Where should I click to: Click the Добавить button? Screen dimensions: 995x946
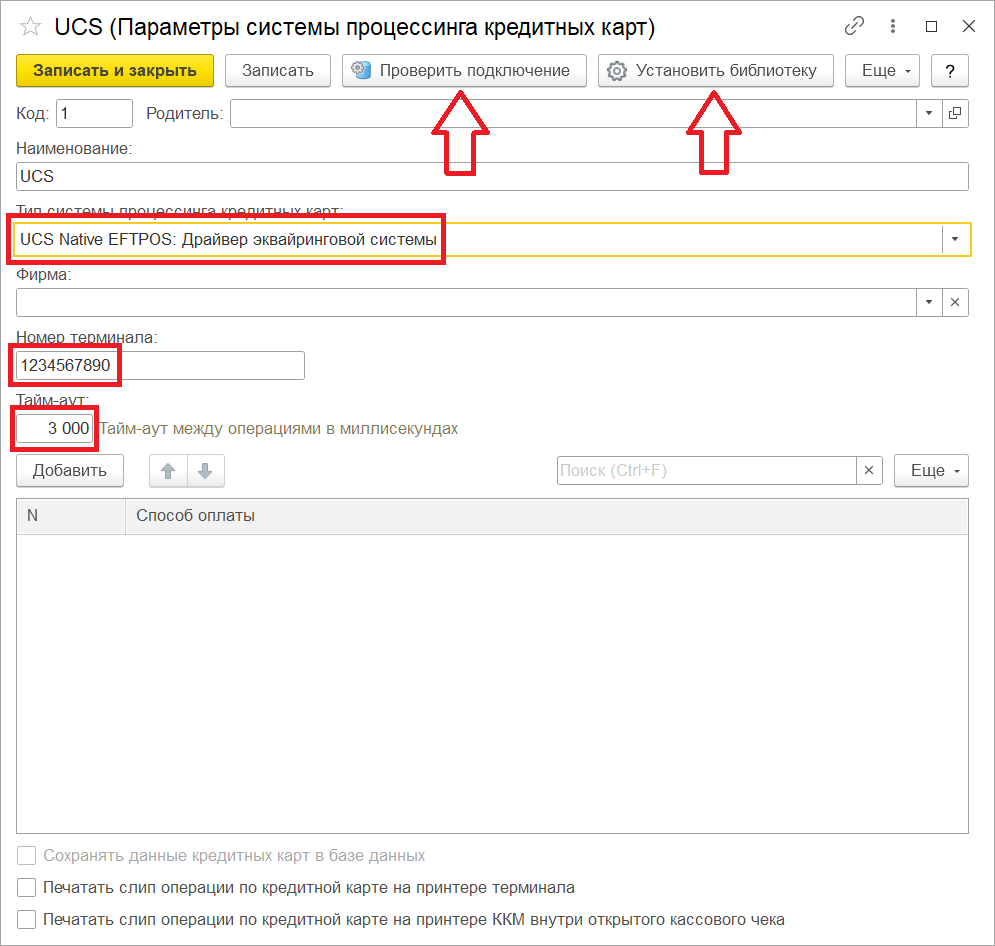[x=70, y=471]
